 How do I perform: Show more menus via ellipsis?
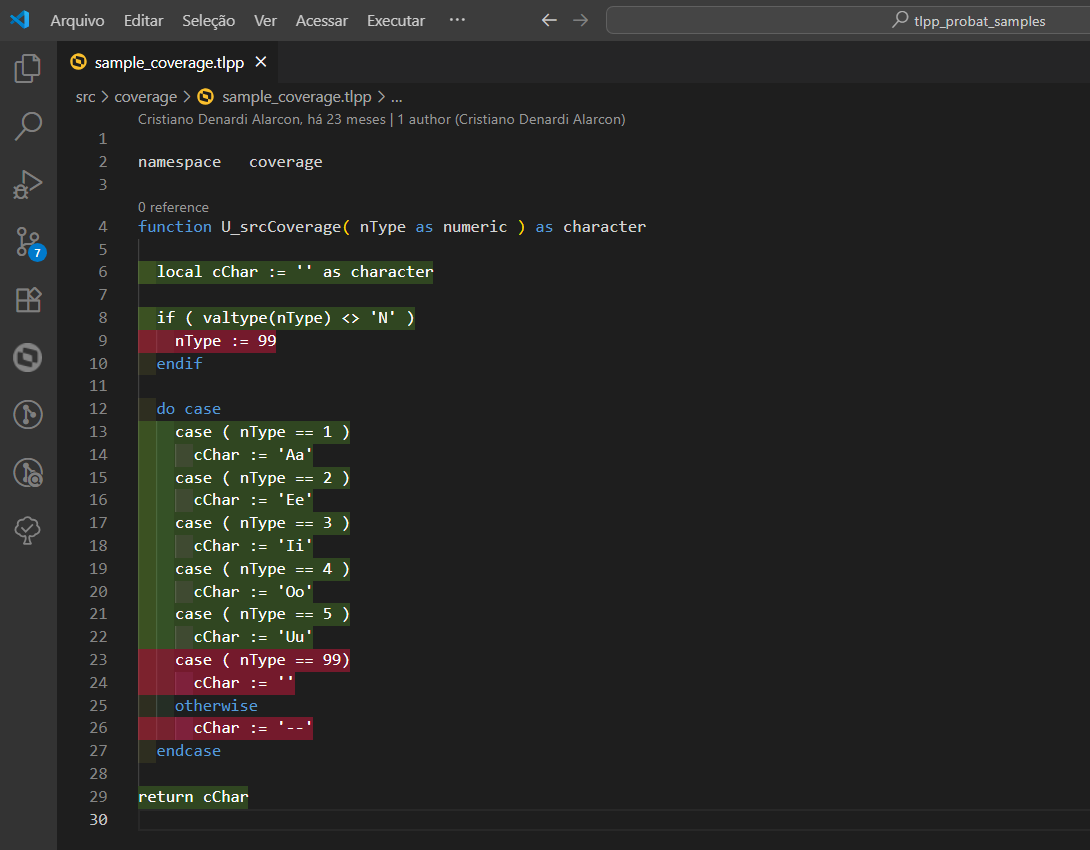pyautogui.click(x=457, y=19)
